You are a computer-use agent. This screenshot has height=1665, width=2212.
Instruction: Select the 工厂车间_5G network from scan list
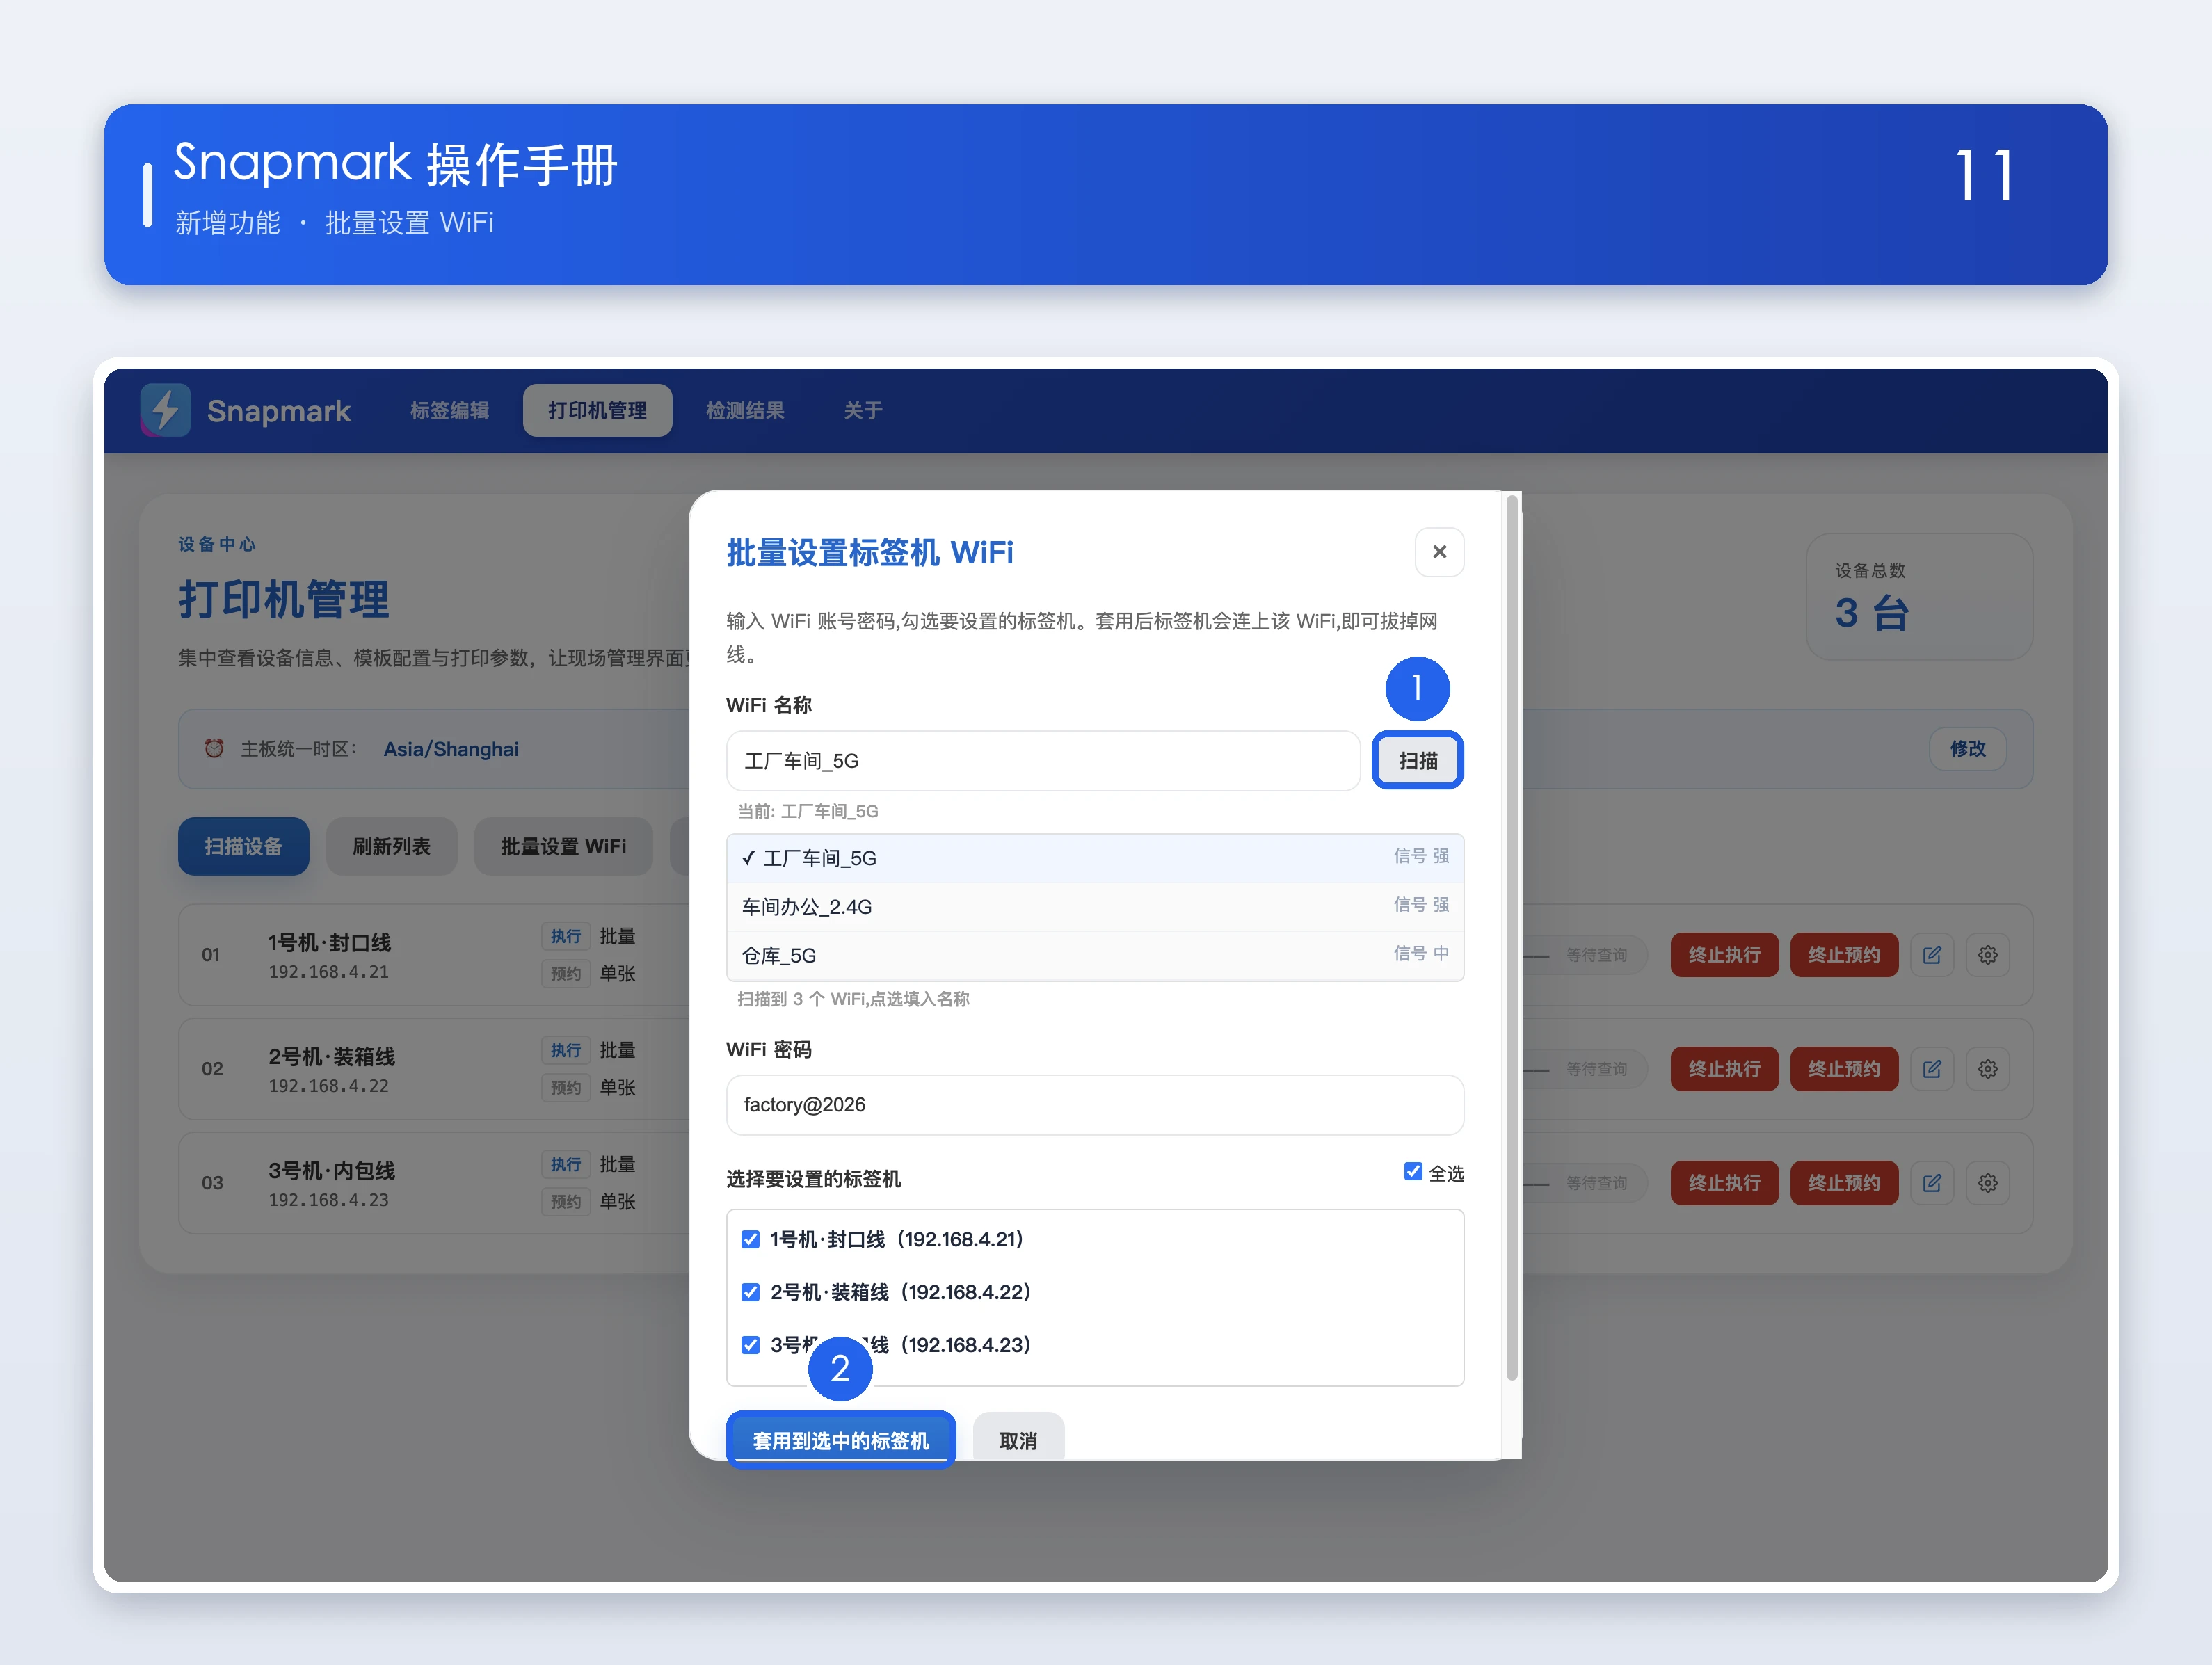(1095, 858)
